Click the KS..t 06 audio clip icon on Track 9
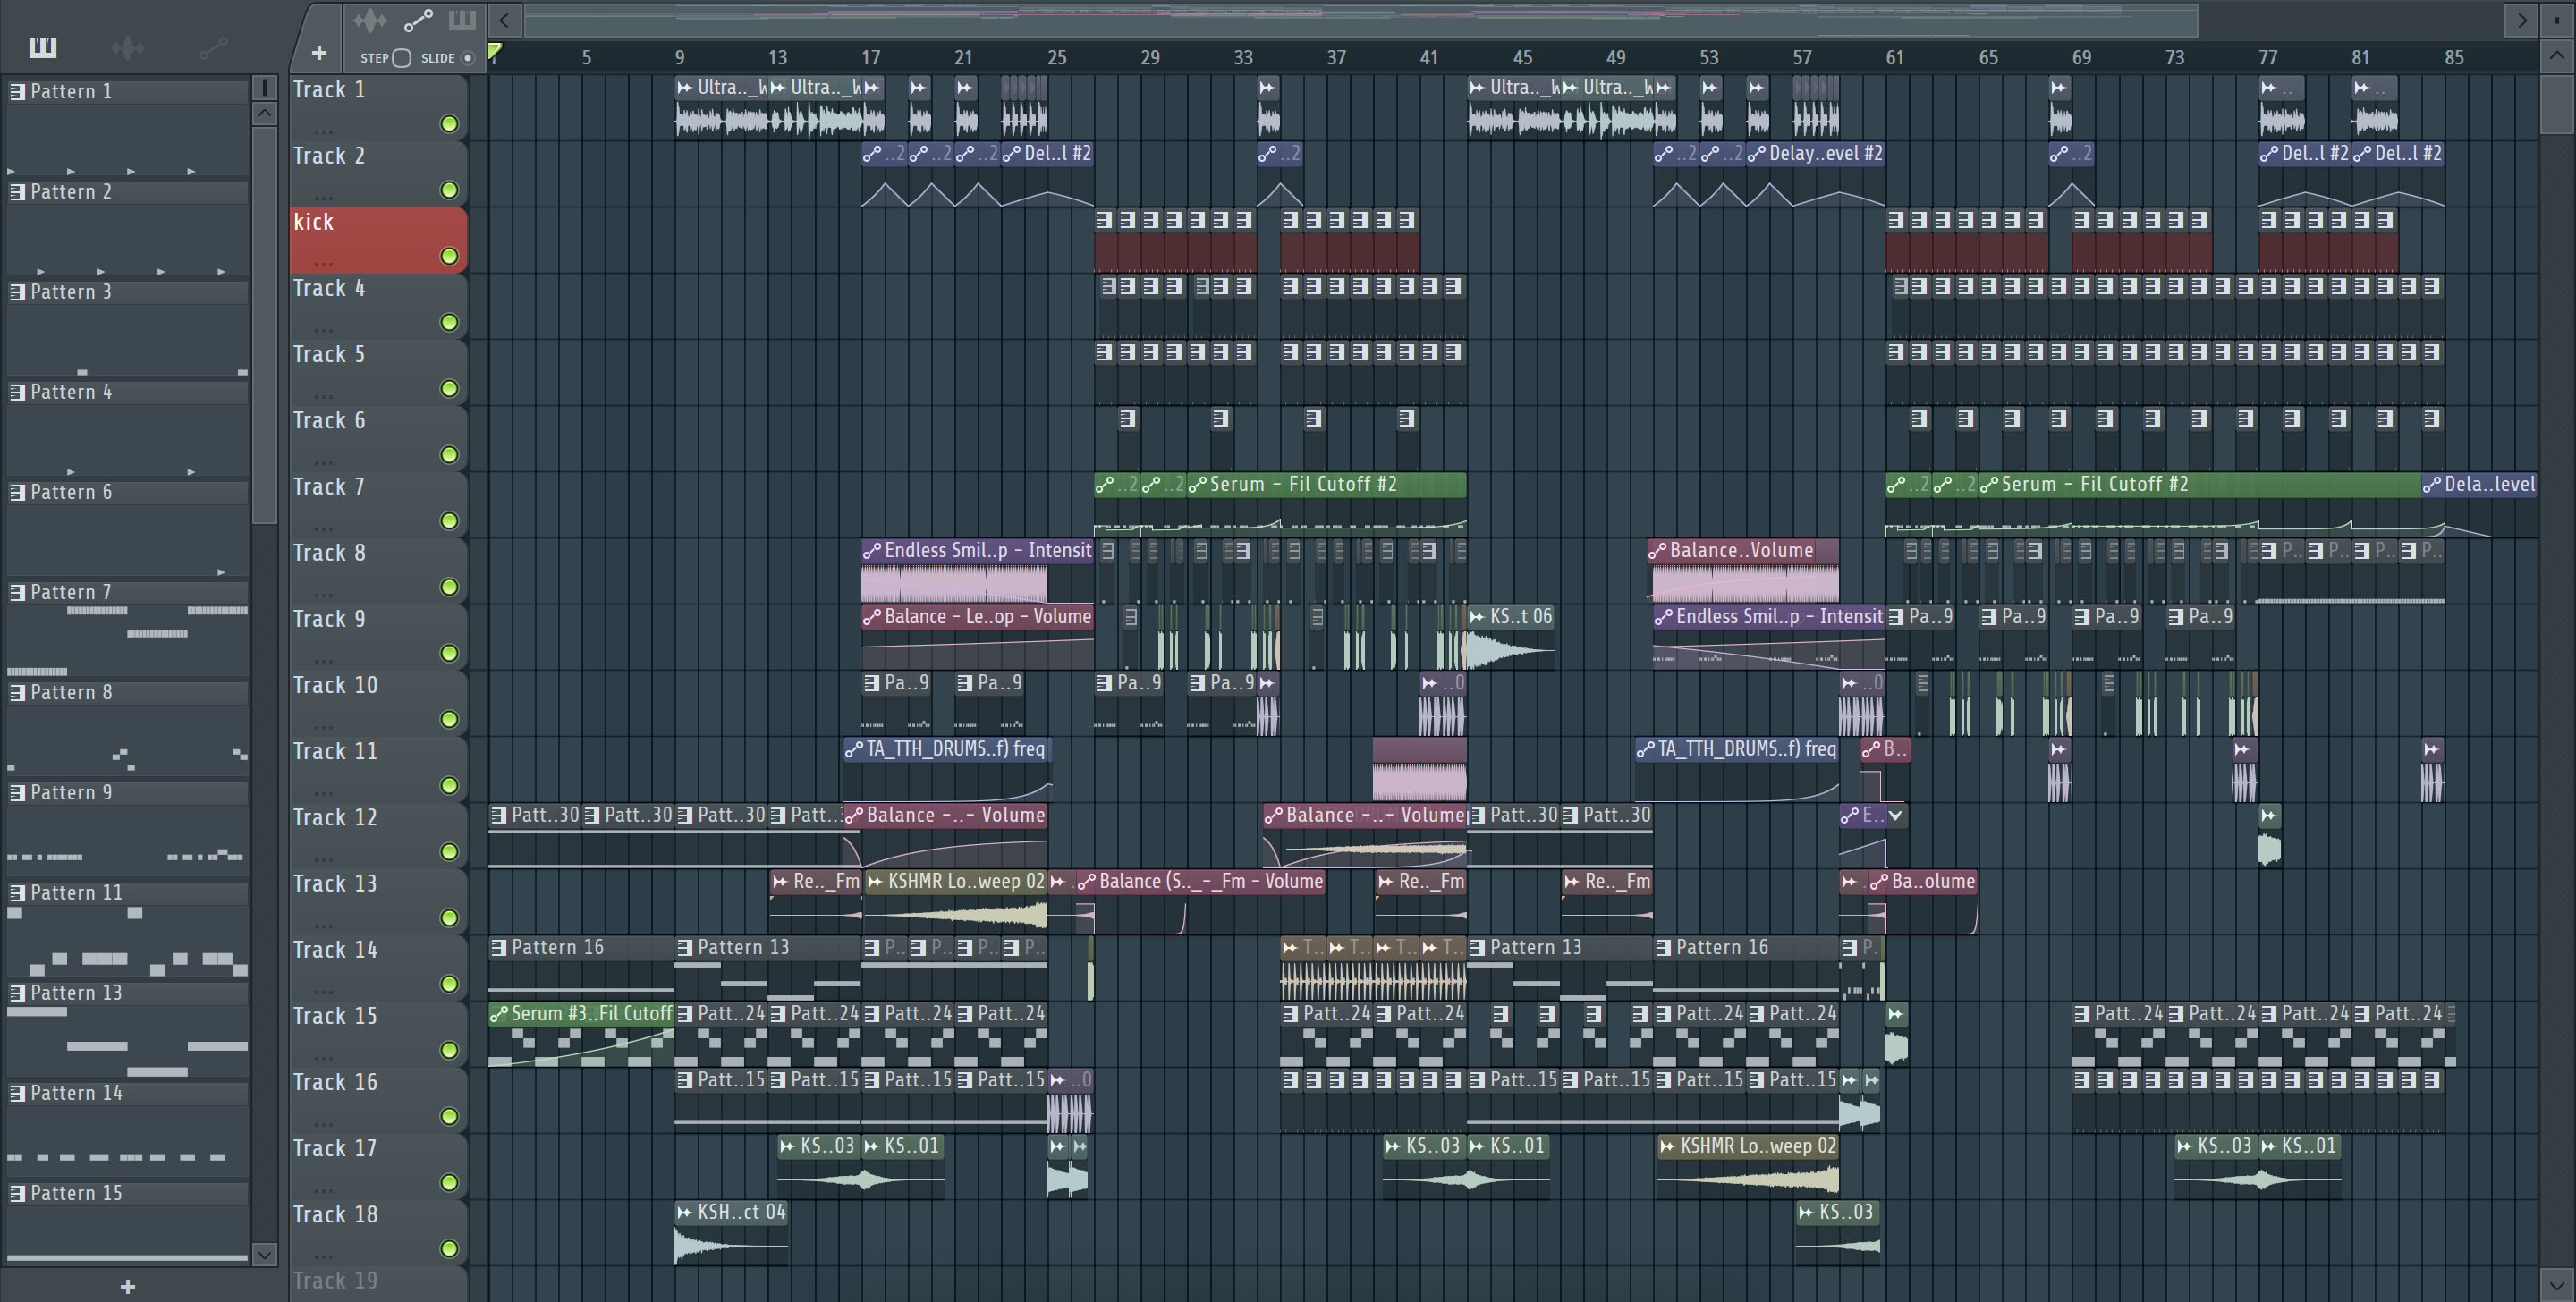 (1477, 616)
